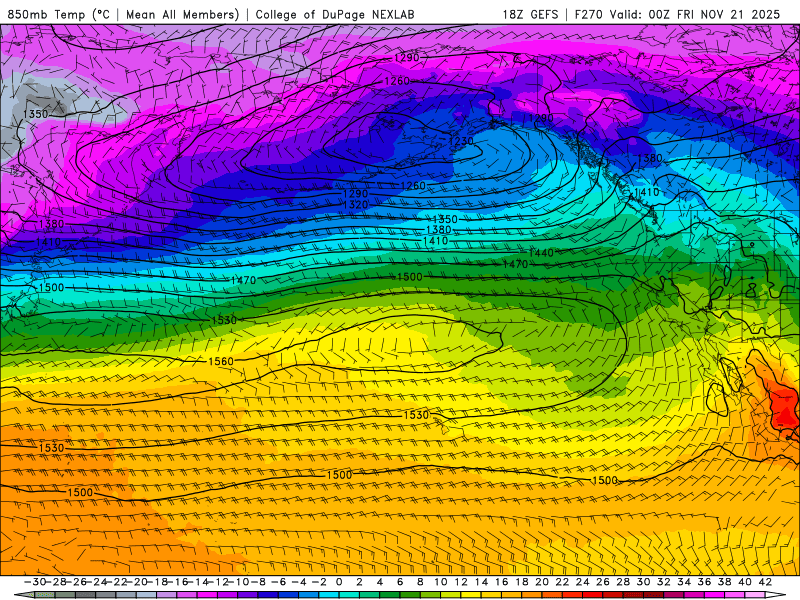
Task: Click the 1560 height contour label
Action: [221, 361]
